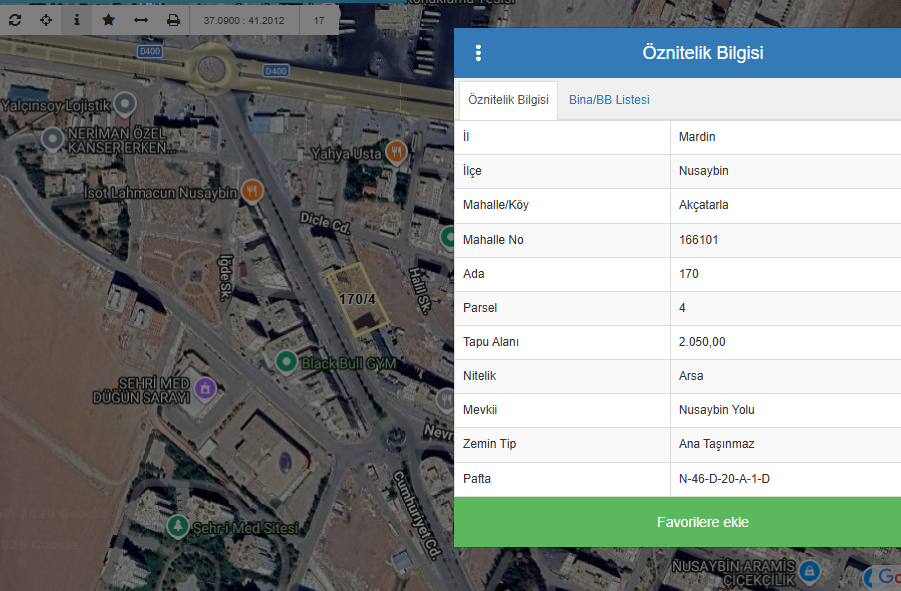The image size is (901, 591).
Task: Click the Isot Lahmacun Nusaybin restaurant pin
Action: [252, 190]
